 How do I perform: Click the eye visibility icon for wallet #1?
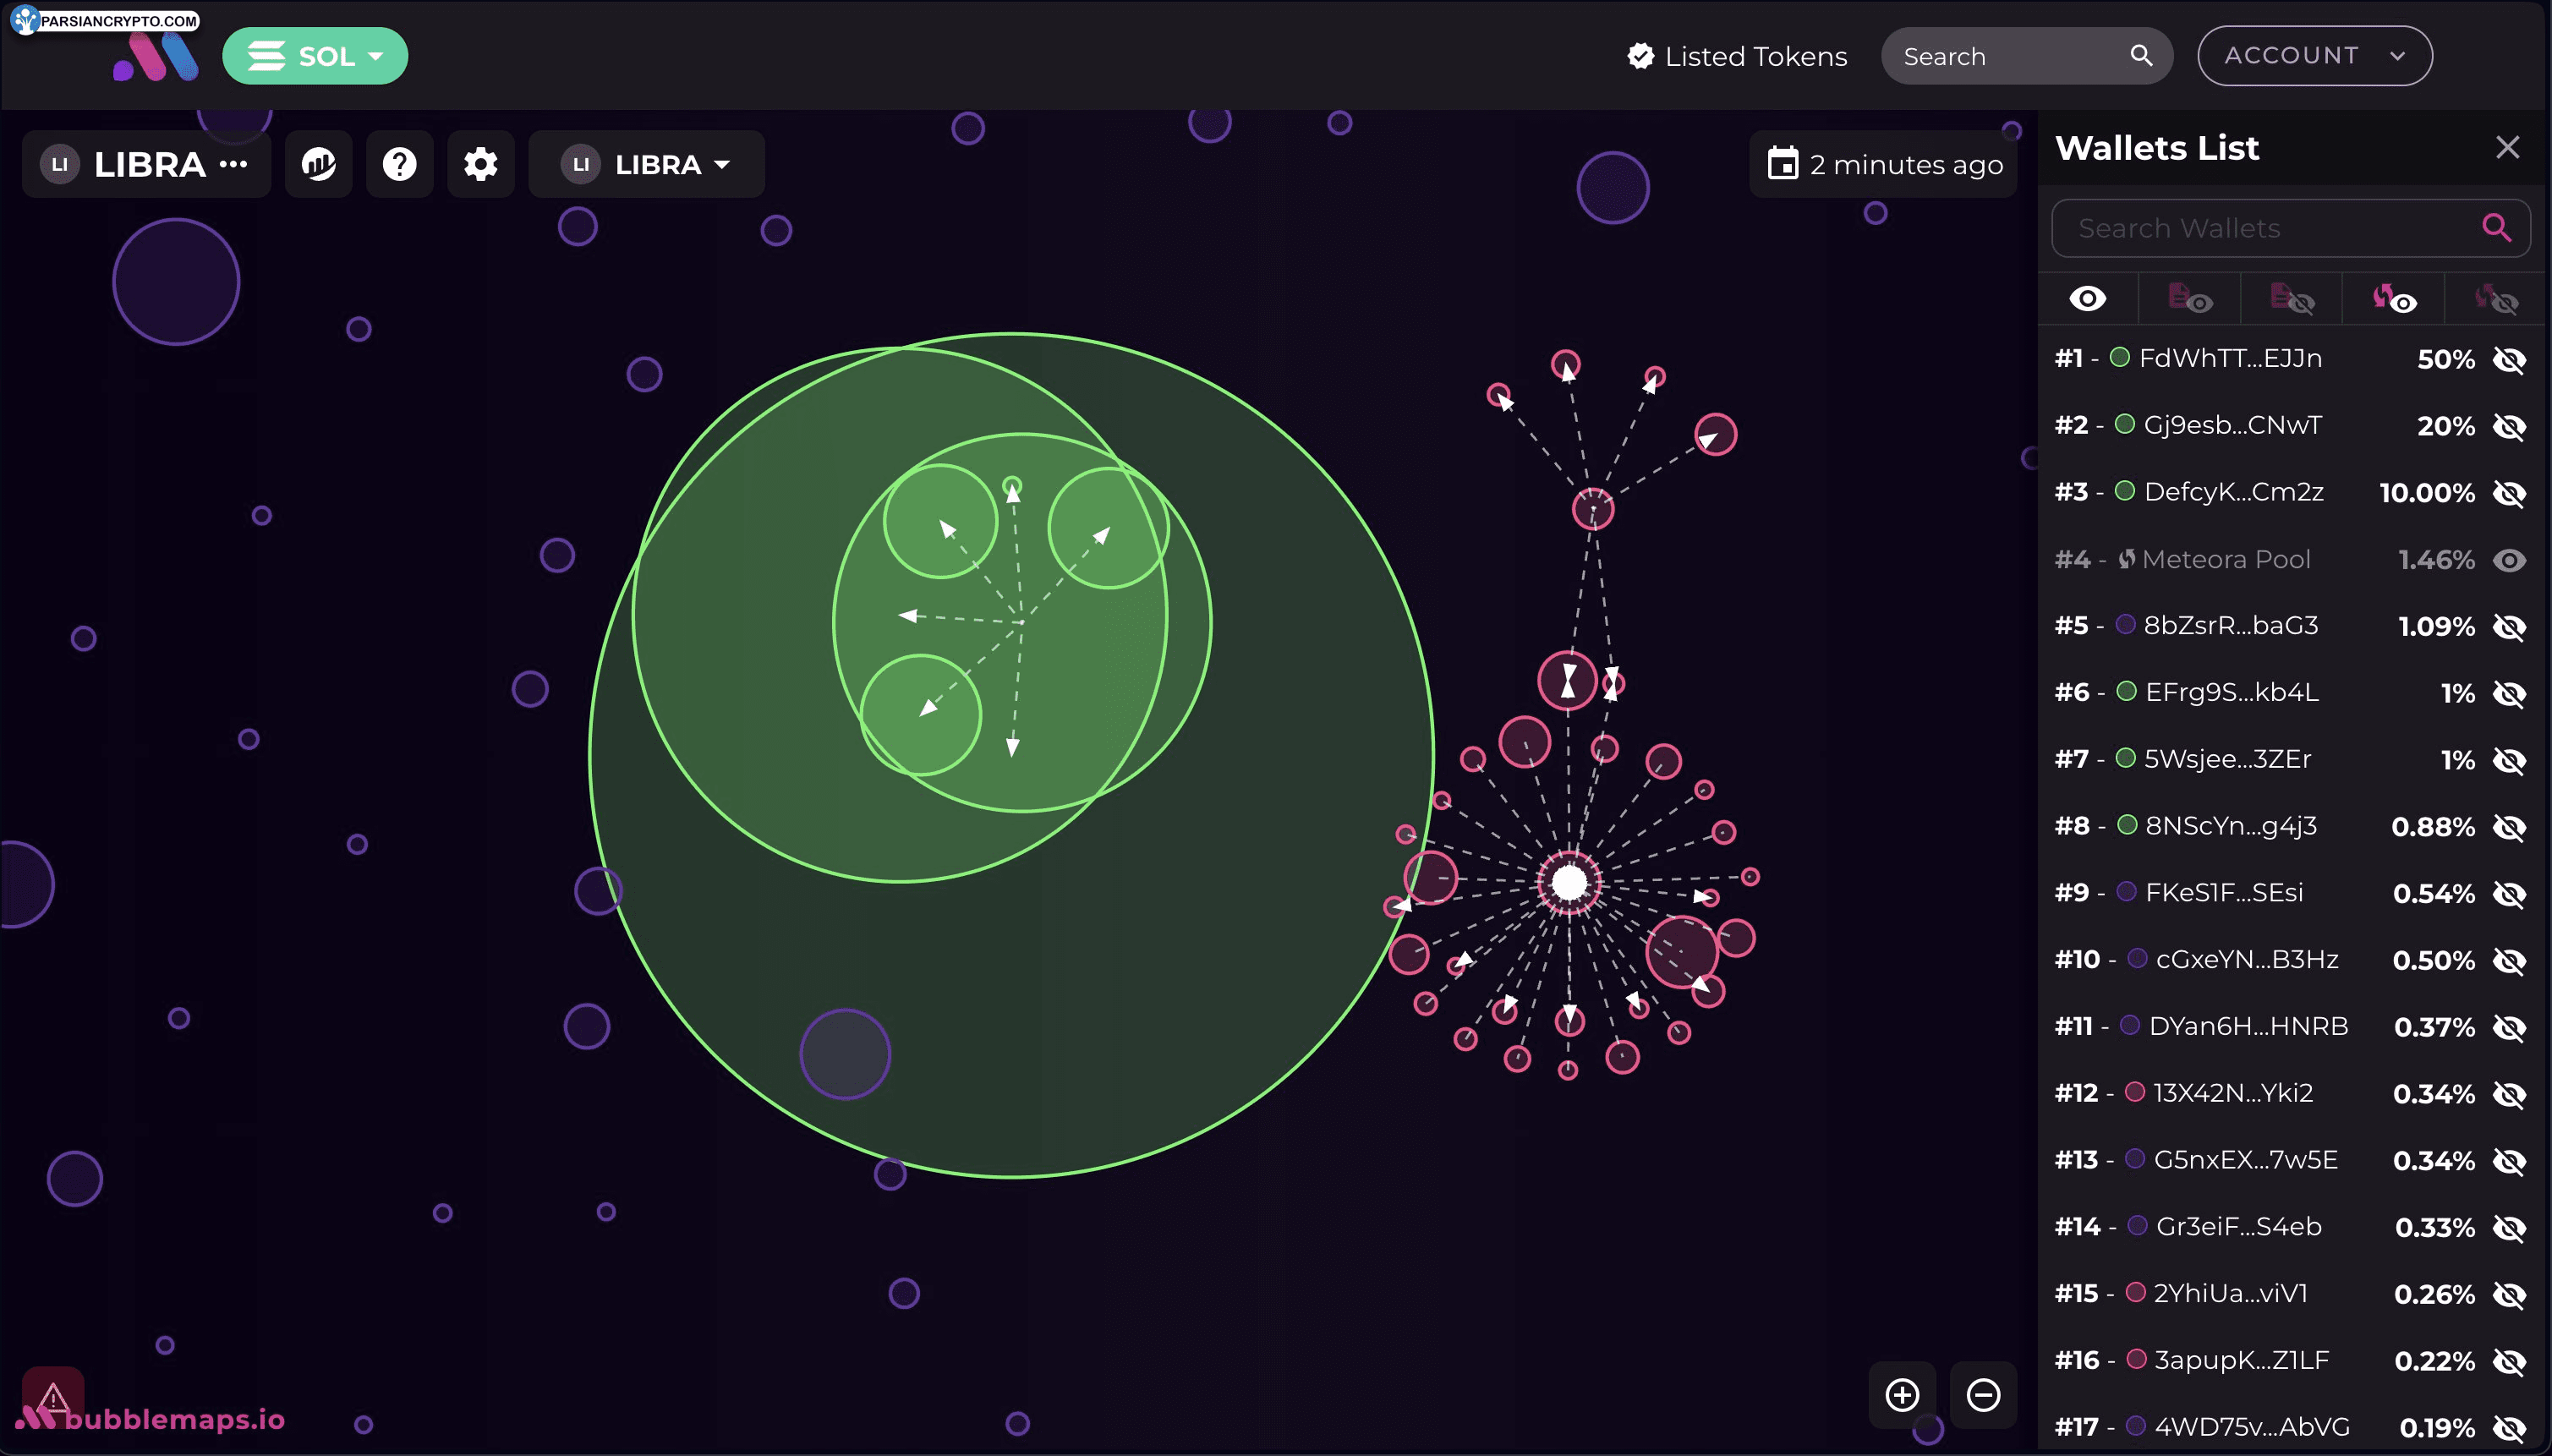pyautogui.click(x=2510, y=358)
